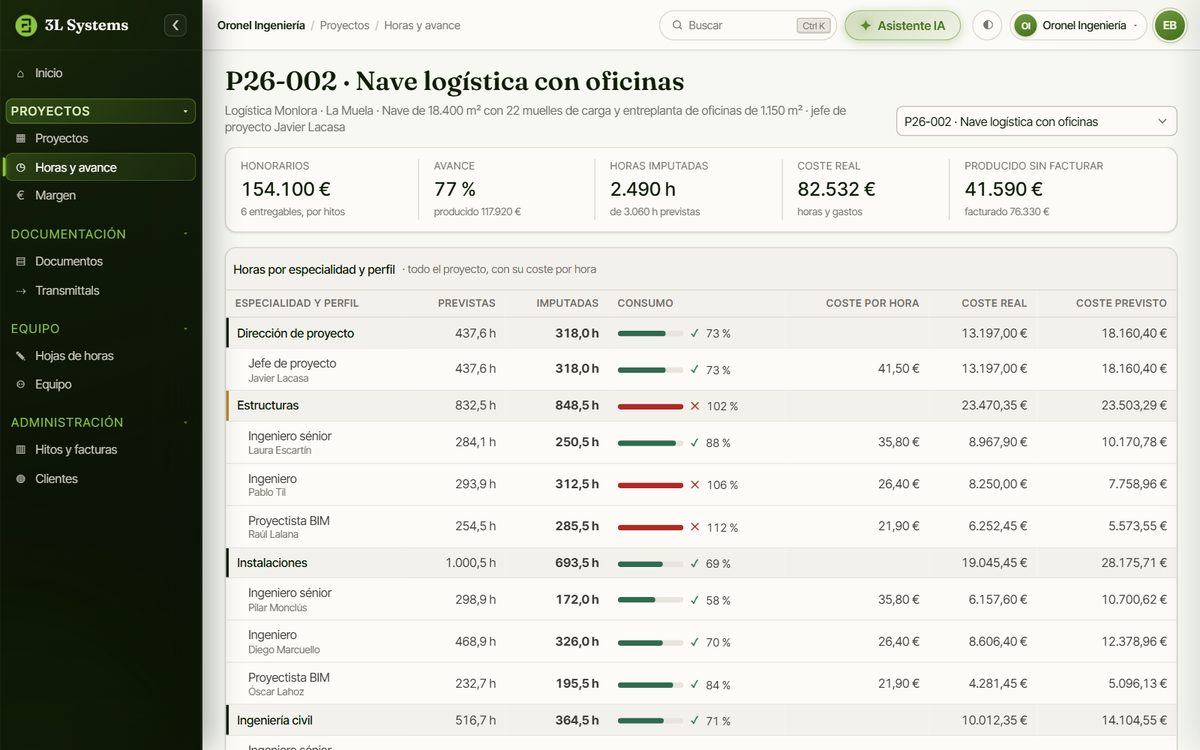
Task: Click the Inicio home icon
Action: 21,73
